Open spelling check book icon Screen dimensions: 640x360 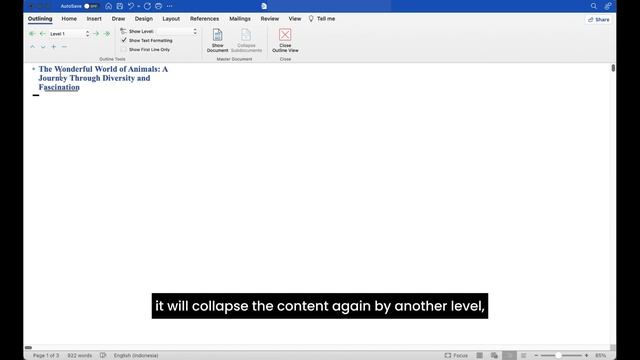pyautogui.click(x=103, y=356)
